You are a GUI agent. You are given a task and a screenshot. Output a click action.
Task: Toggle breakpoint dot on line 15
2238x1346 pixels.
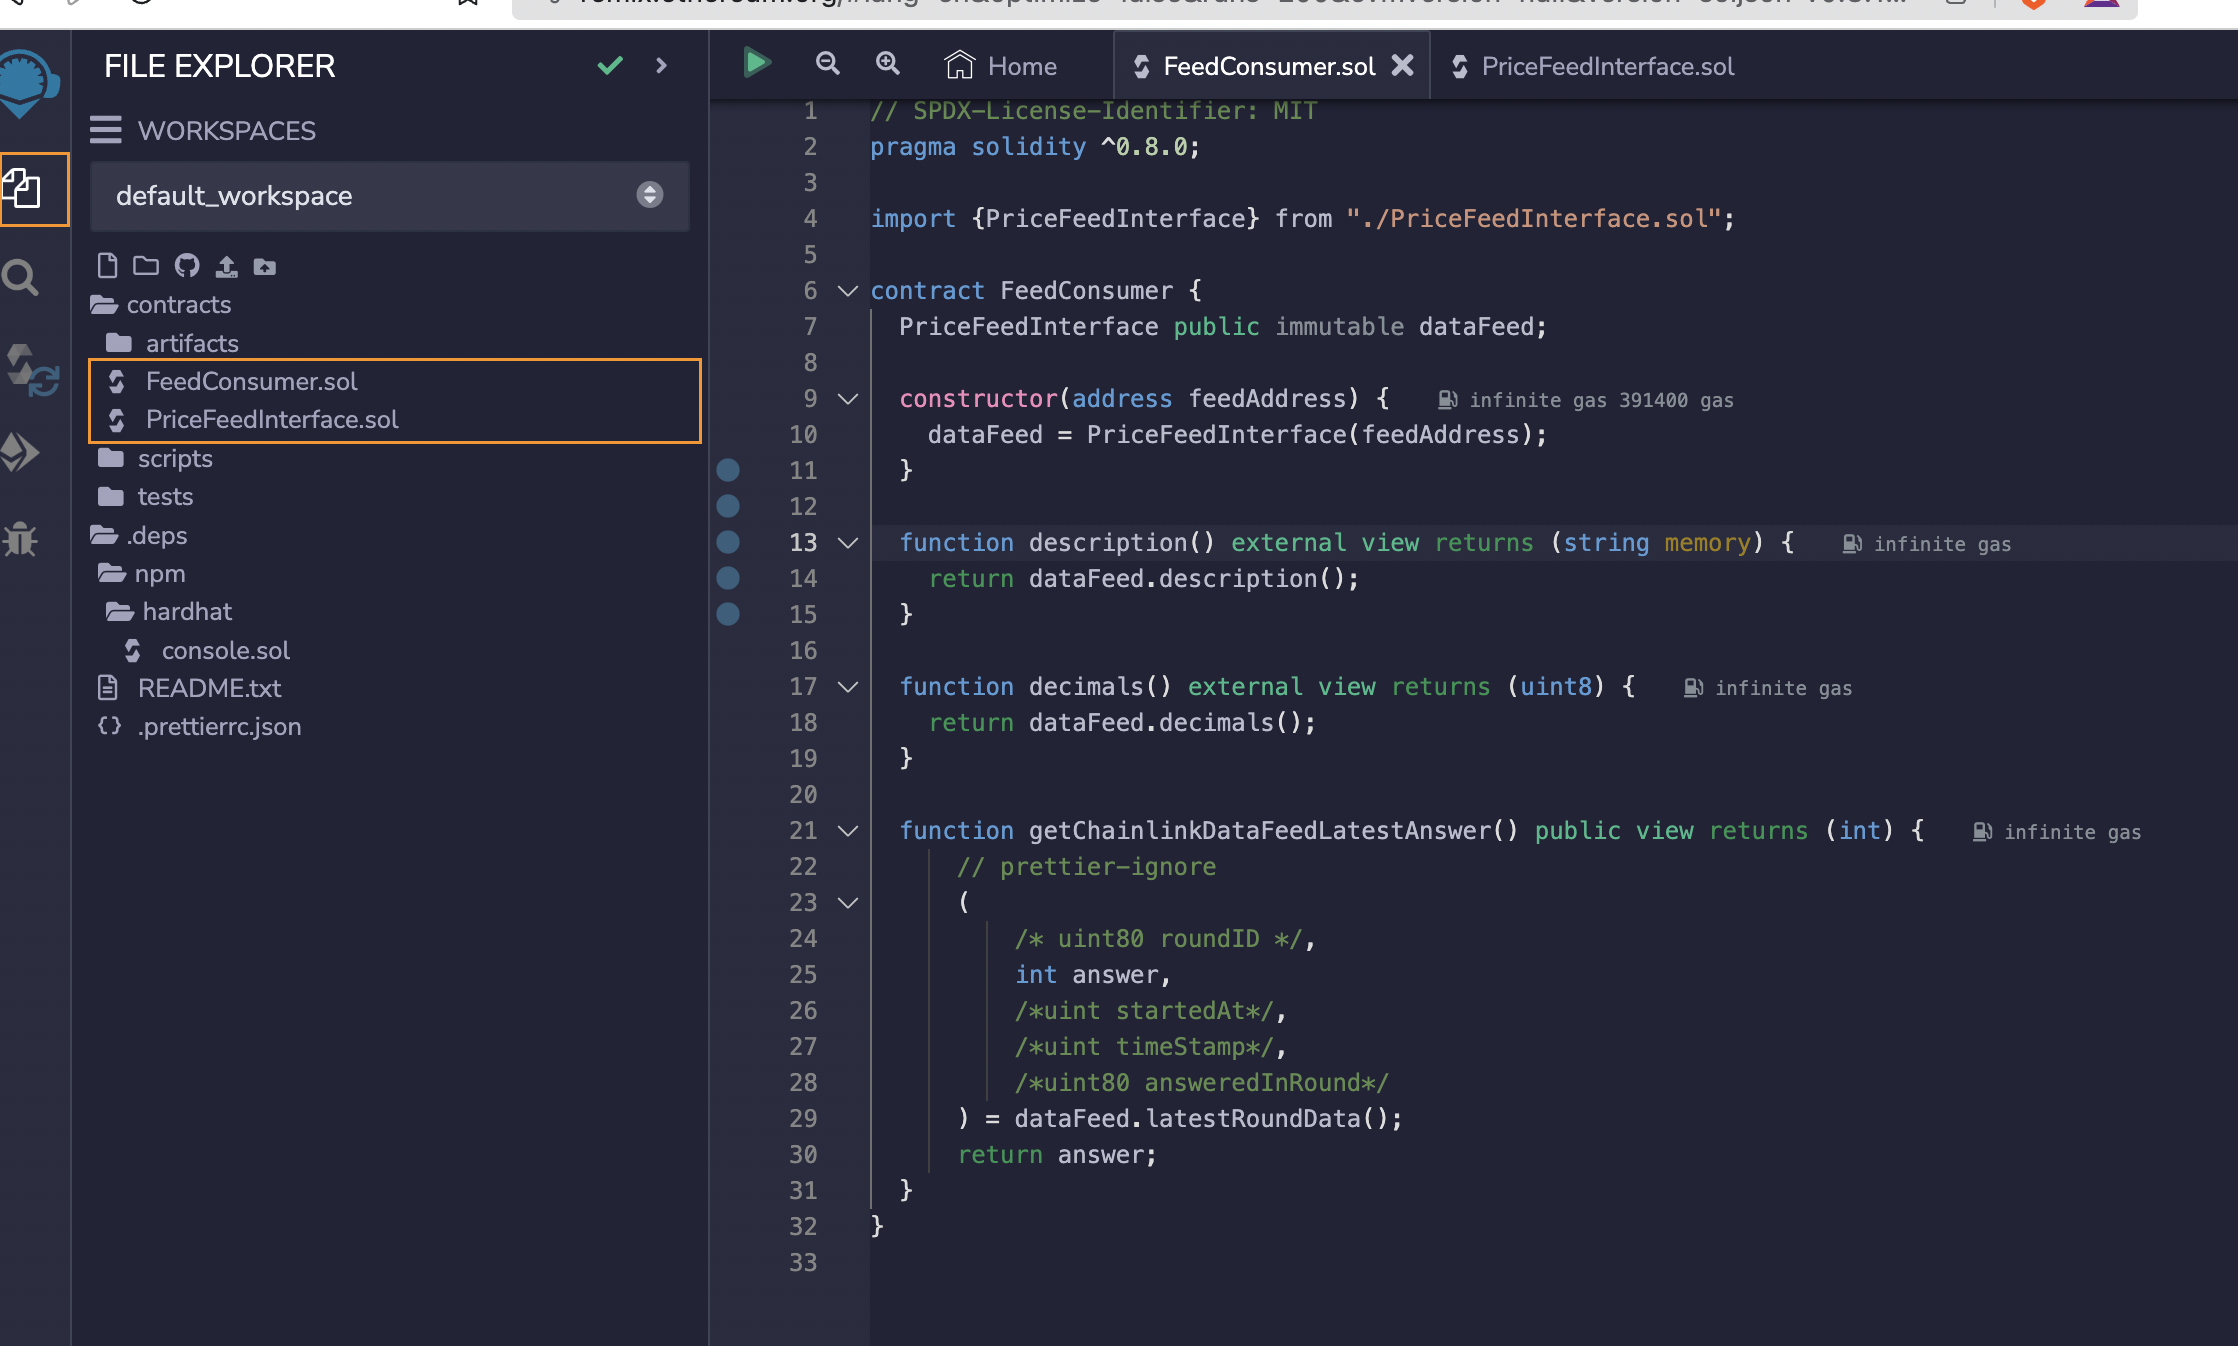click(x=728, y=614)
